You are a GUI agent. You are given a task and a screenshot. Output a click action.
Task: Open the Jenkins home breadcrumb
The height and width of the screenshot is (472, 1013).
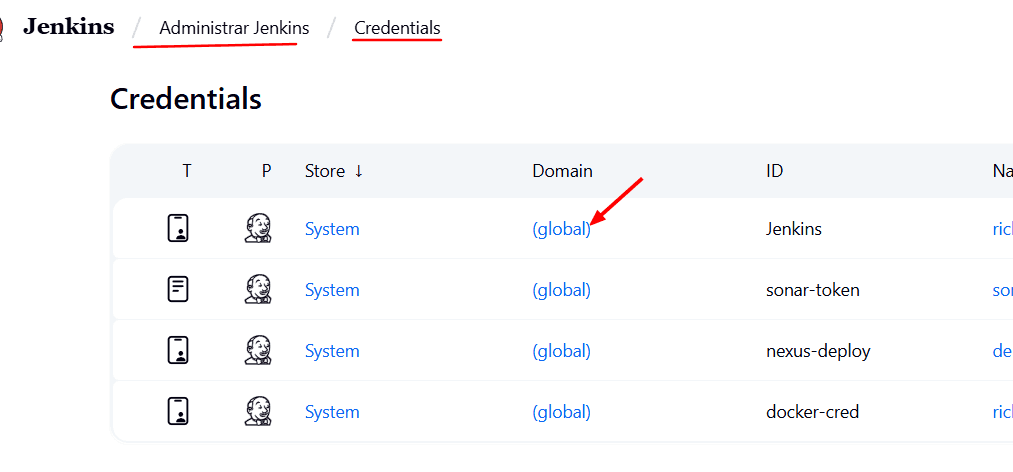(x=68, y=28)
